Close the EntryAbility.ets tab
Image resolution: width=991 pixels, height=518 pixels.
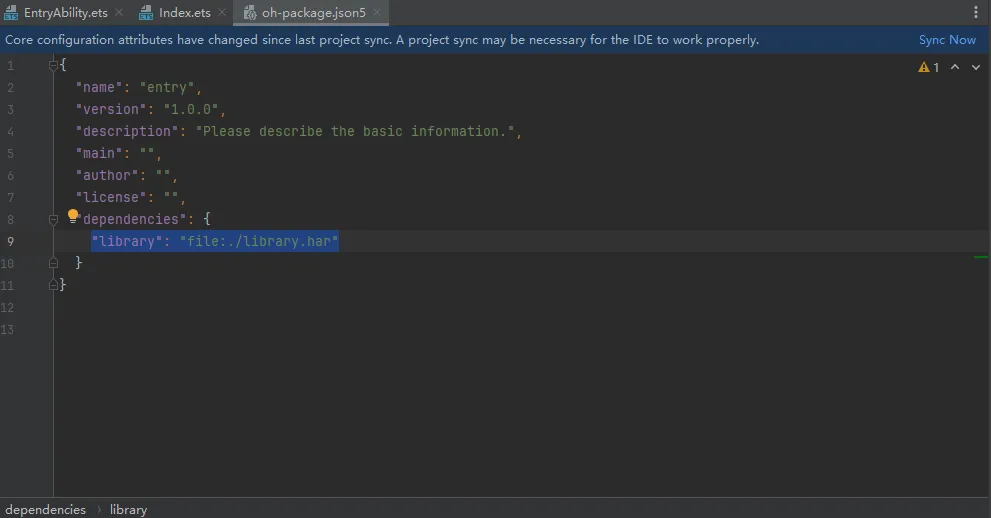point(119,12)
